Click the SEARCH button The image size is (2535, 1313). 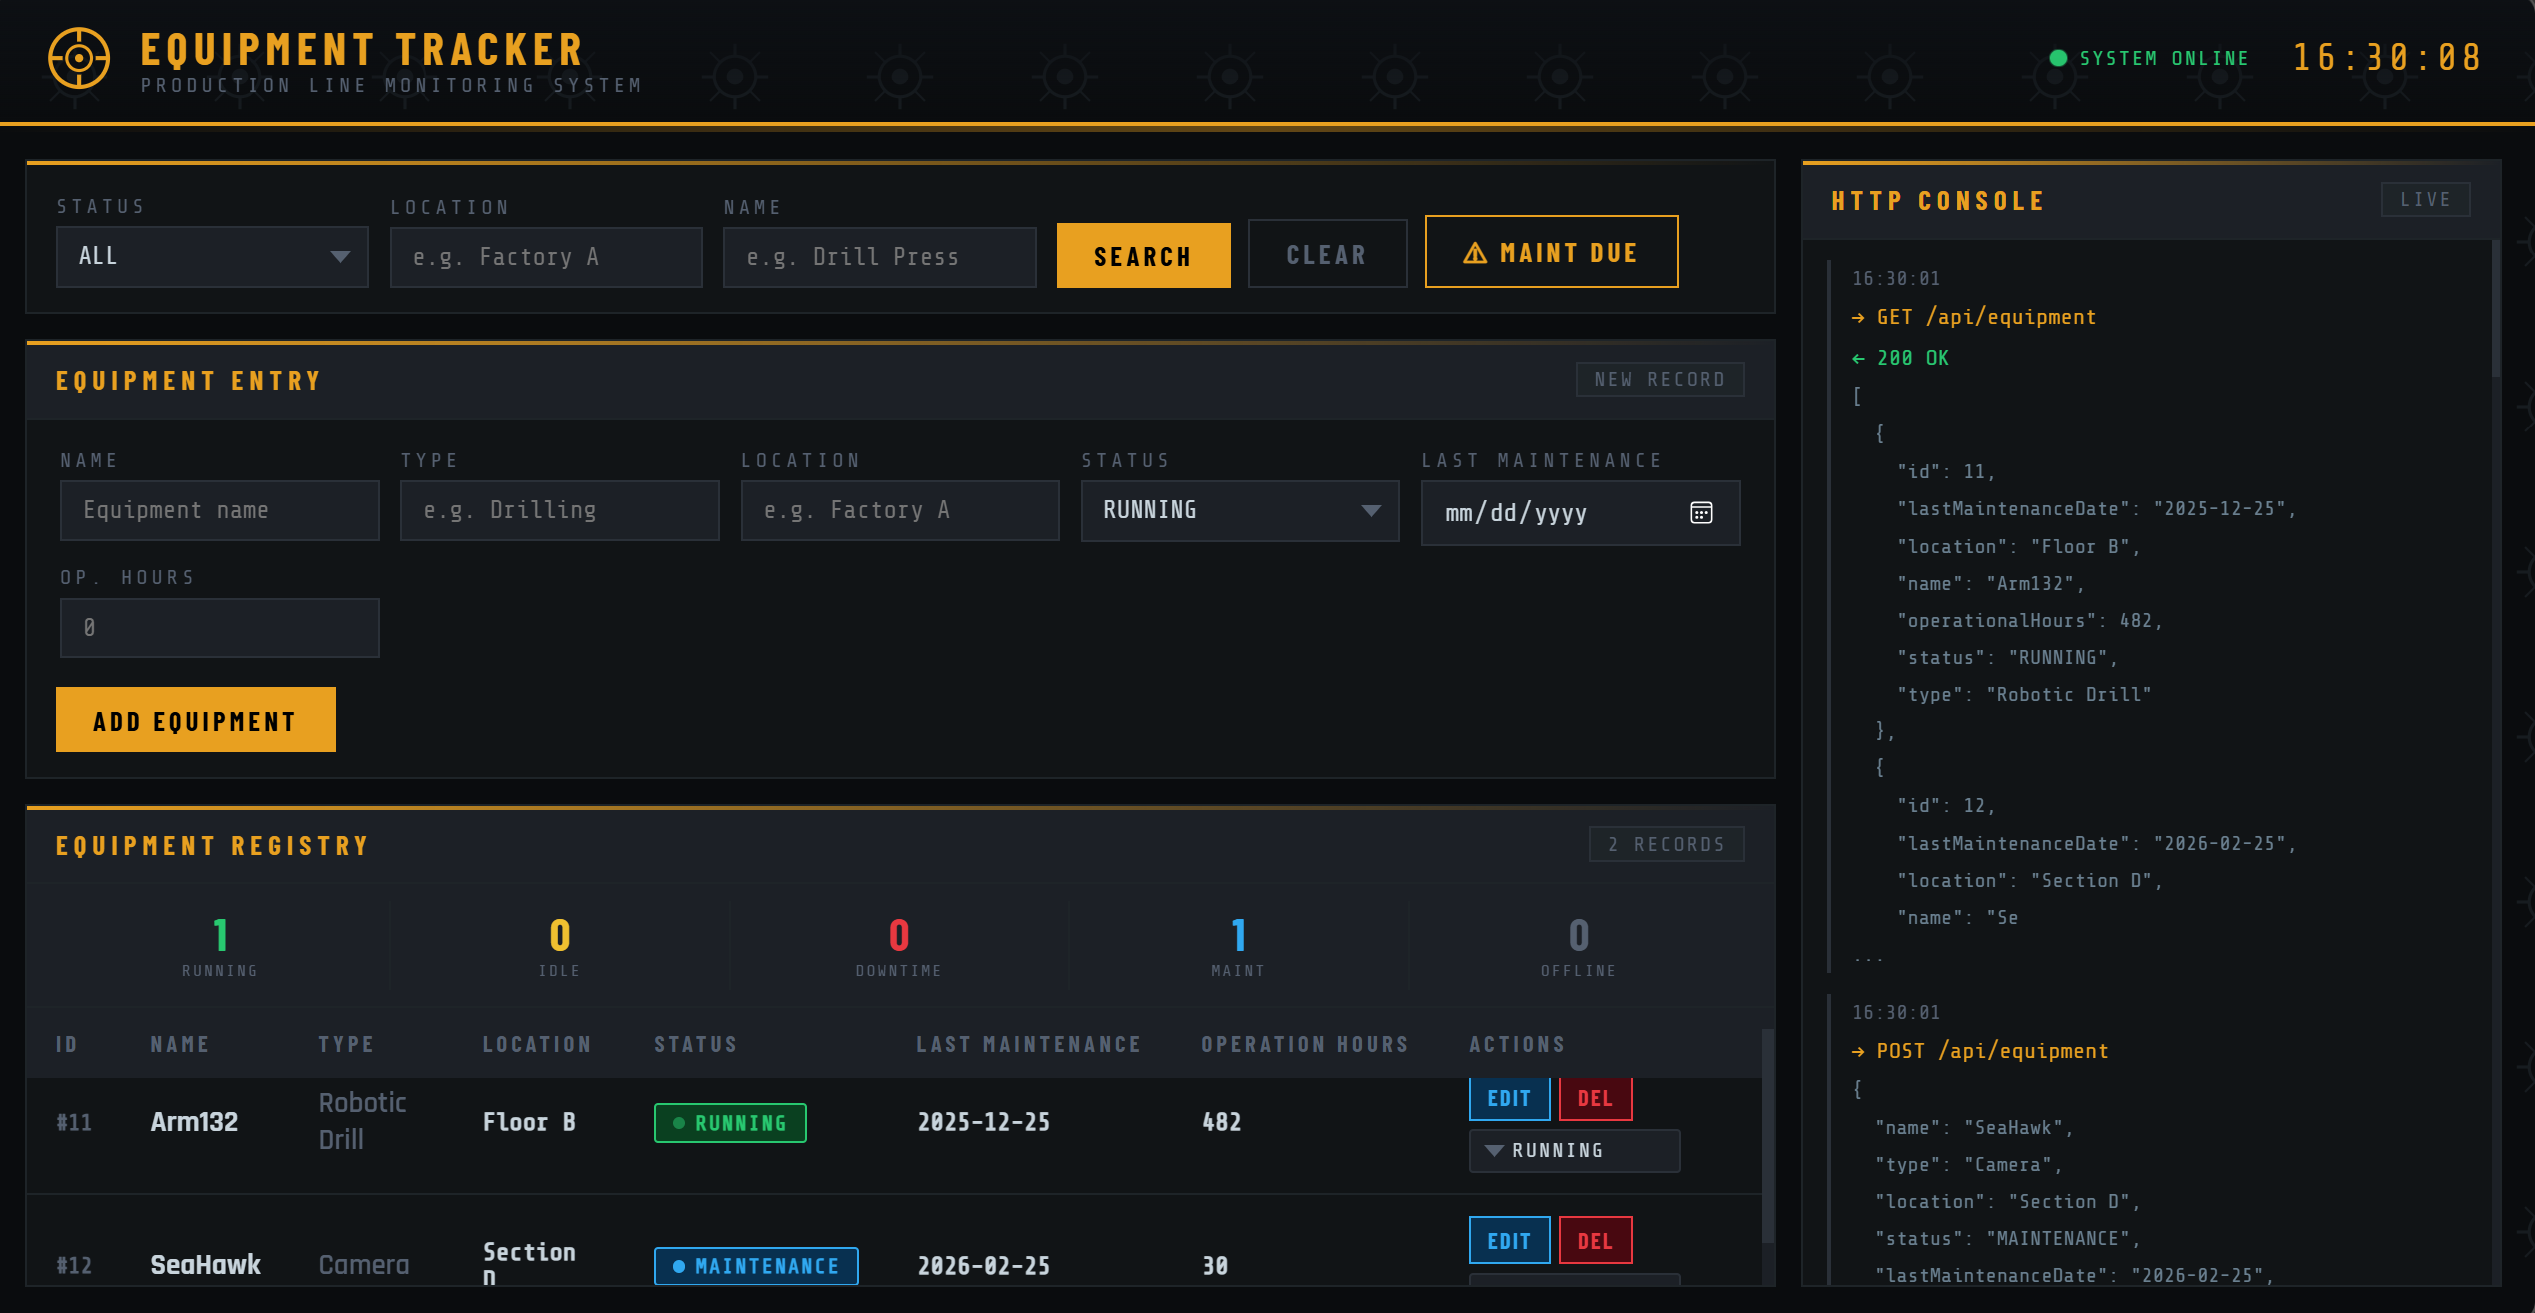coord(1143,256)
